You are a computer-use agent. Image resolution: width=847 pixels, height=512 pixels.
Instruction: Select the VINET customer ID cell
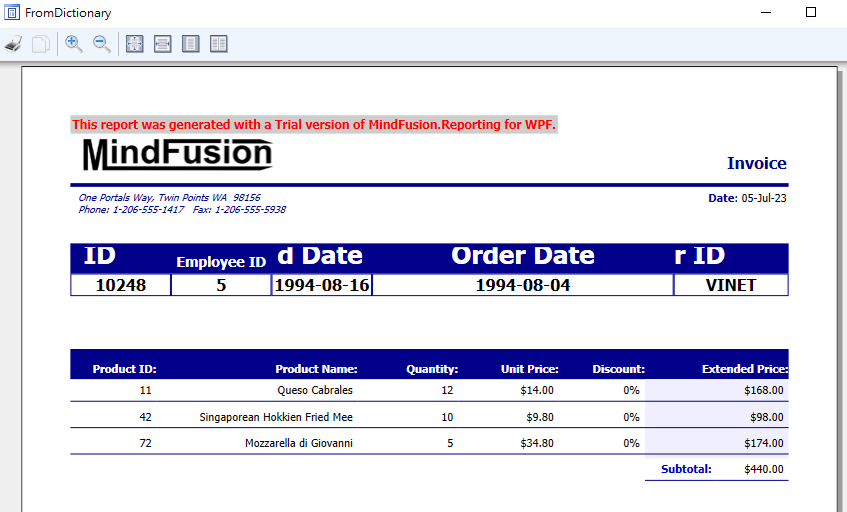[x=731, y=285]
